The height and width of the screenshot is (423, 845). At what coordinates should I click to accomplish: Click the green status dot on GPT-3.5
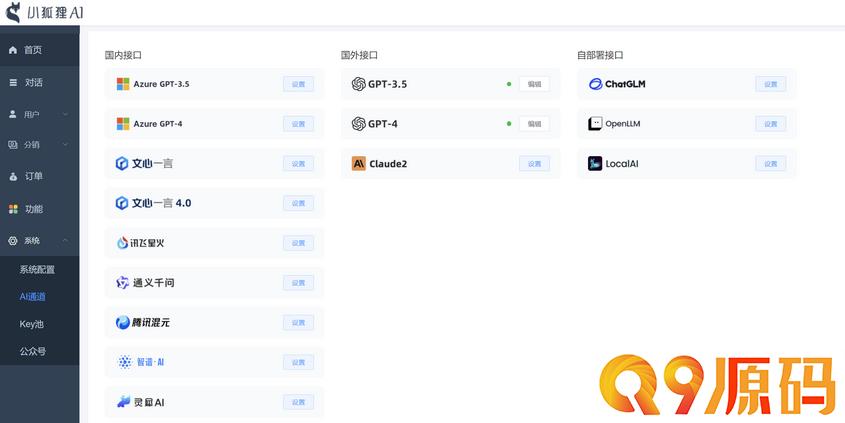[509, 84]
